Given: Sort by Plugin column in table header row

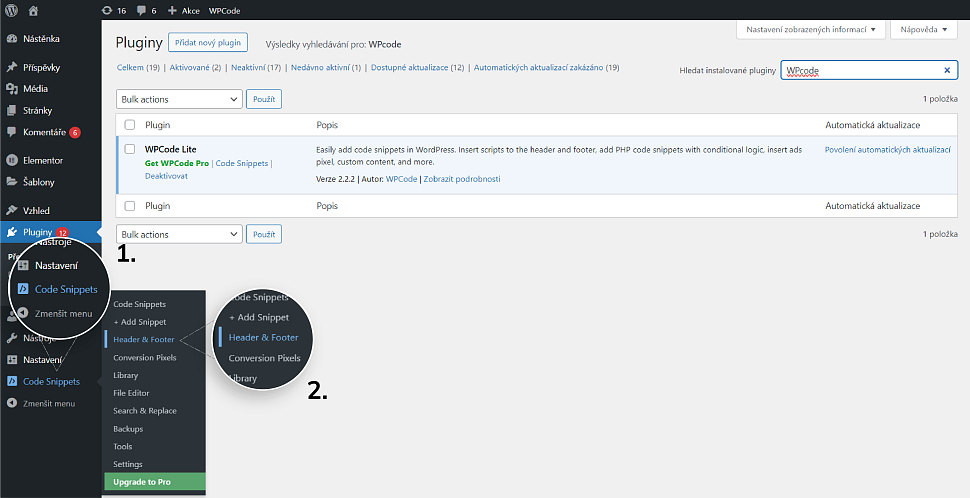Looking at the screenshot, I should point(158,125).
